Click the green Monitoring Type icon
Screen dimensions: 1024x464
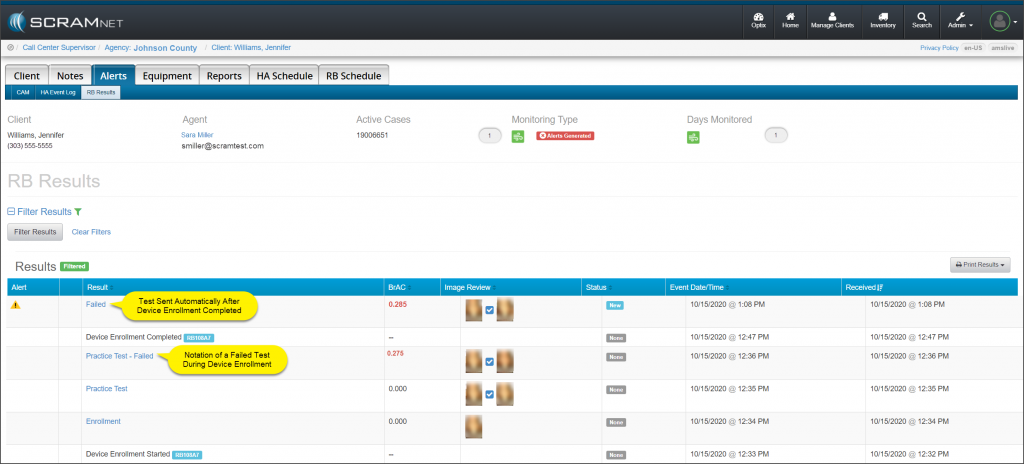tap(518, 137)
